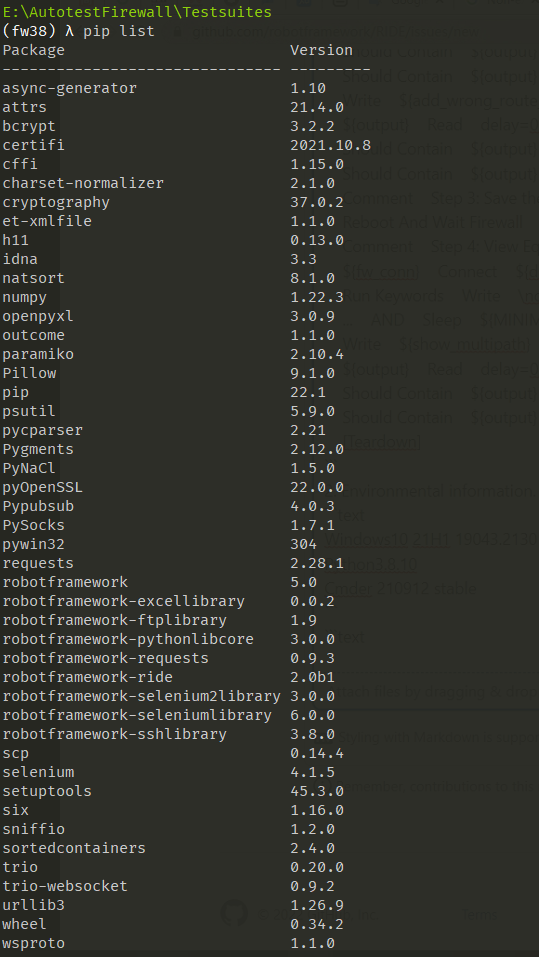
Task: Select the charset-normalizer package name
Action: click(x=83, y=183)
